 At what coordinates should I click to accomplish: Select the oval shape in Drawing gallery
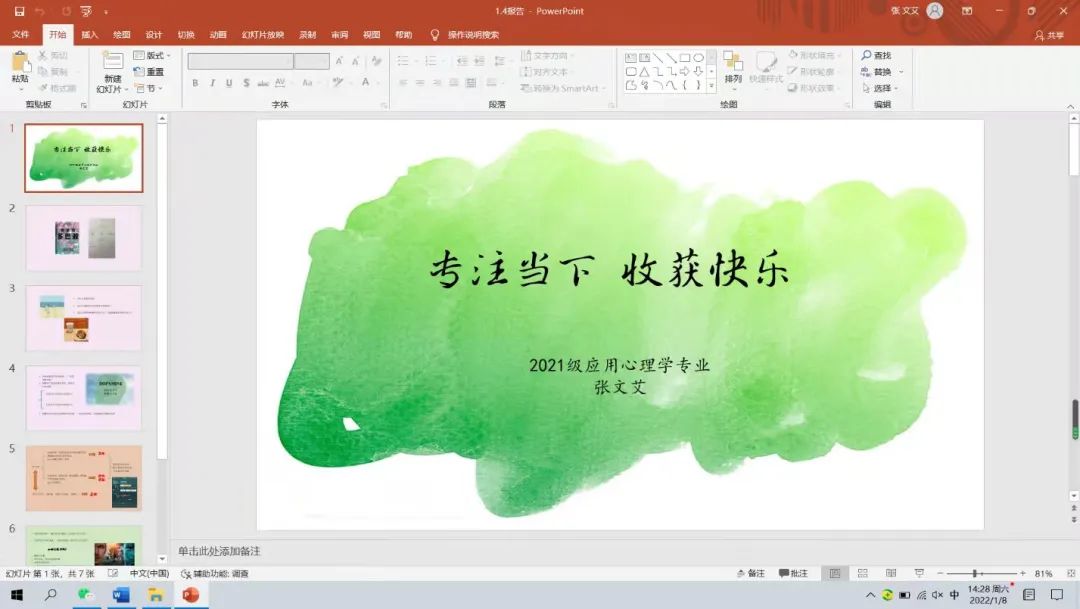699,57
